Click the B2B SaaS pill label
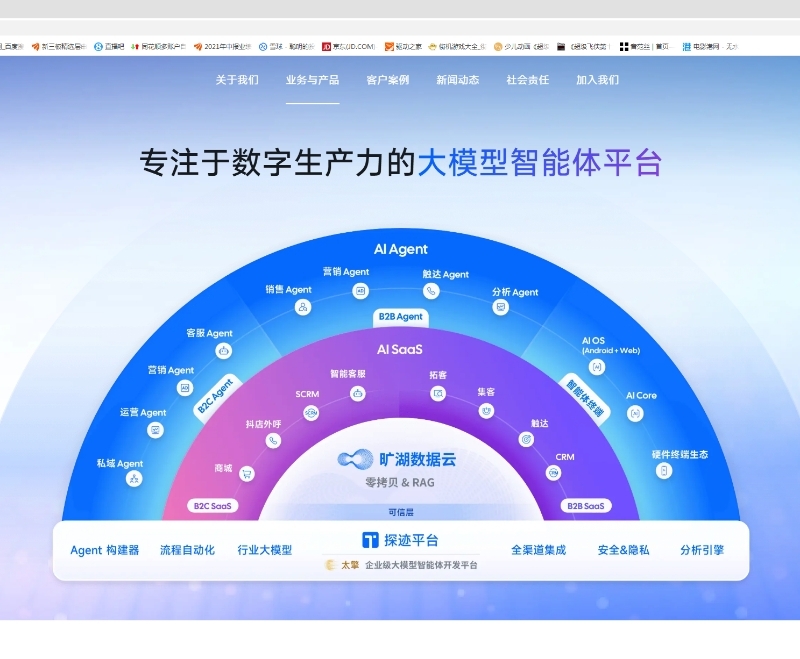The height and width of the screenshot is (659, 800). (x=586, y=506)
